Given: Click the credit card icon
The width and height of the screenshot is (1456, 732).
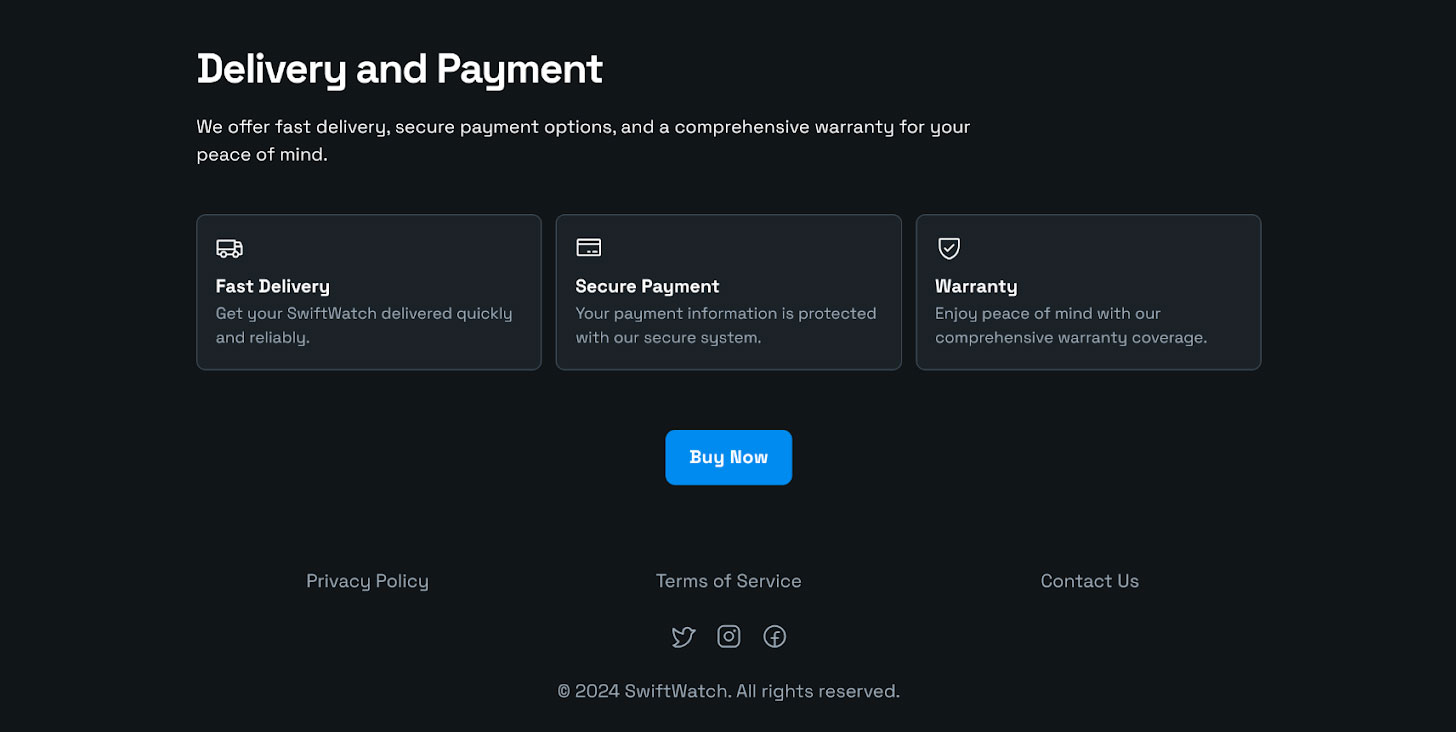Looking at the screenshot, I should (589, 248).
